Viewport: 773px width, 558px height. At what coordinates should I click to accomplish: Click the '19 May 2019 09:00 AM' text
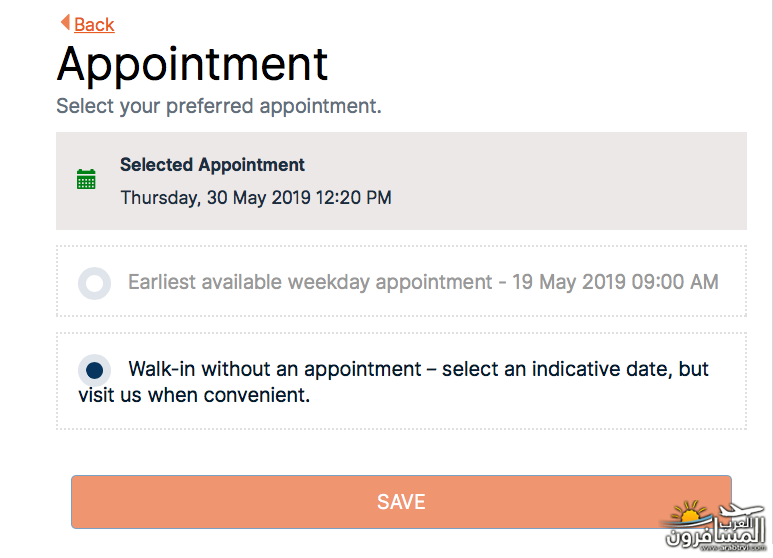coord(615,282)
